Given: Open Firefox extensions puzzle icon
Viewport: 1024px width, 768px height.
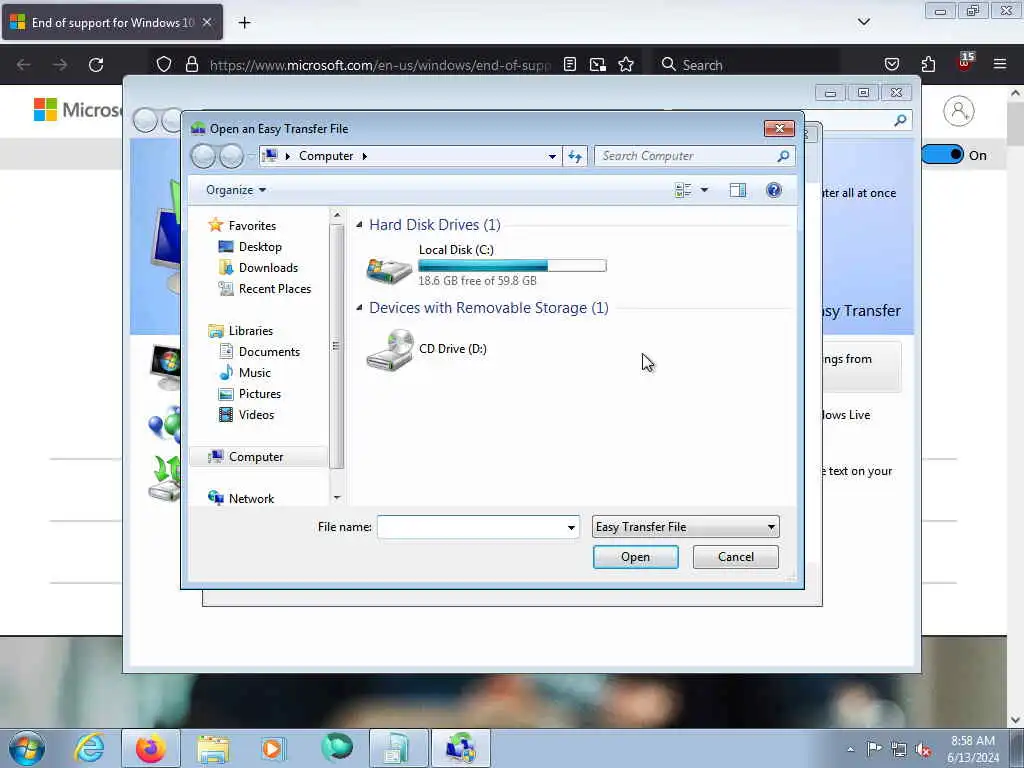Looking at the screenshot, I should [928, 64].
